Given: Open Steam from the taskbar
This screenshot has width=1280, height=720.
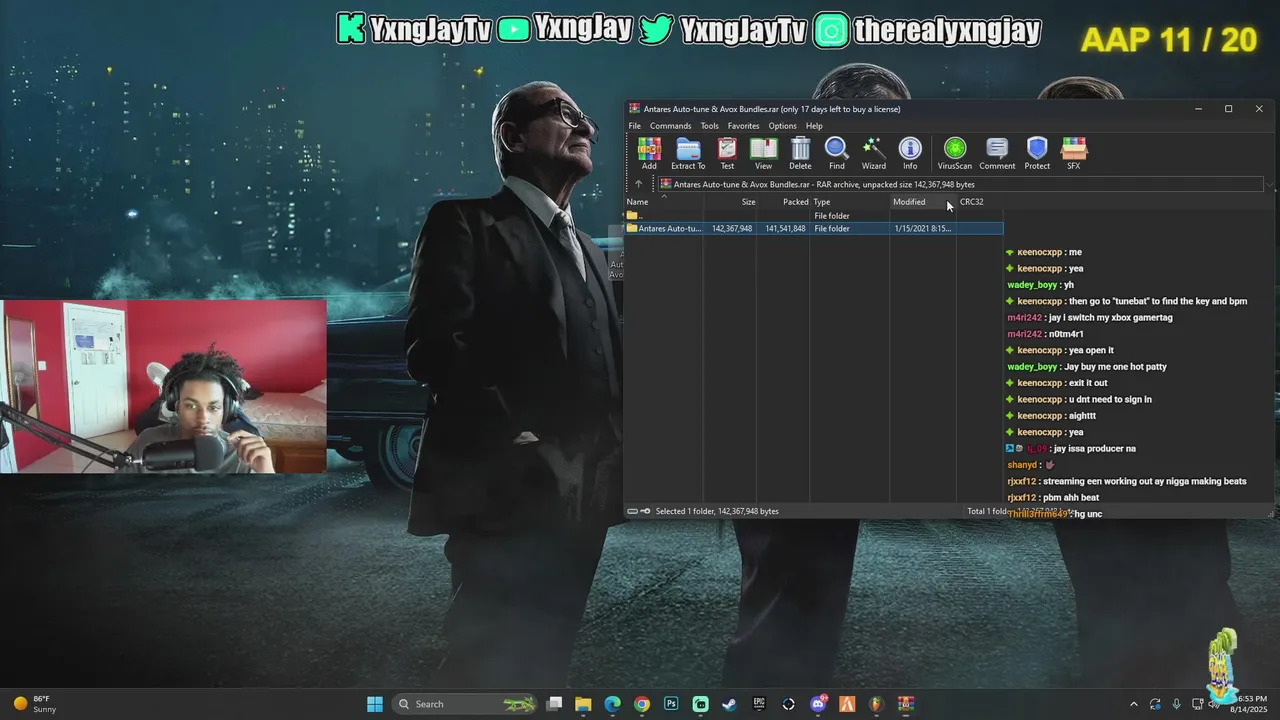Looking at the screenshot, I should [x=730, y=704].
